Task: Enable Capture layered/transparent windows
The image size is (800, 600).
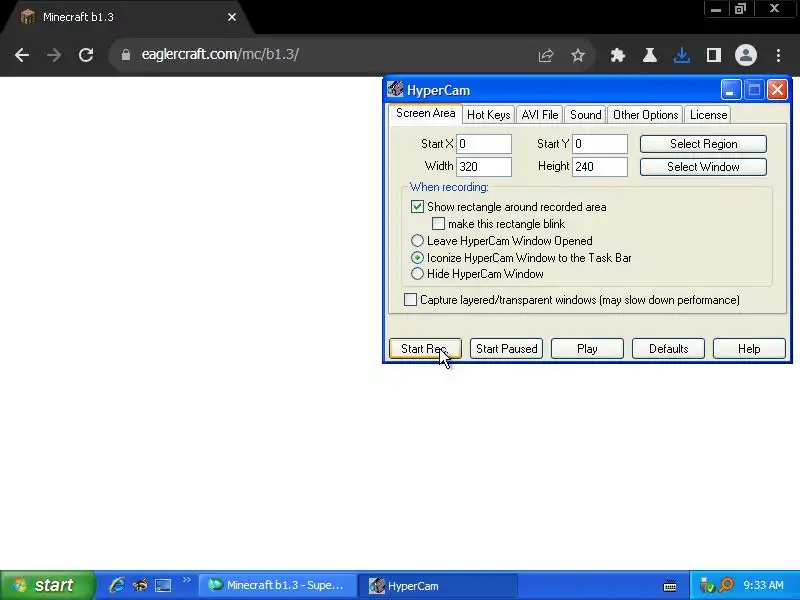Action: coord(410,299)
